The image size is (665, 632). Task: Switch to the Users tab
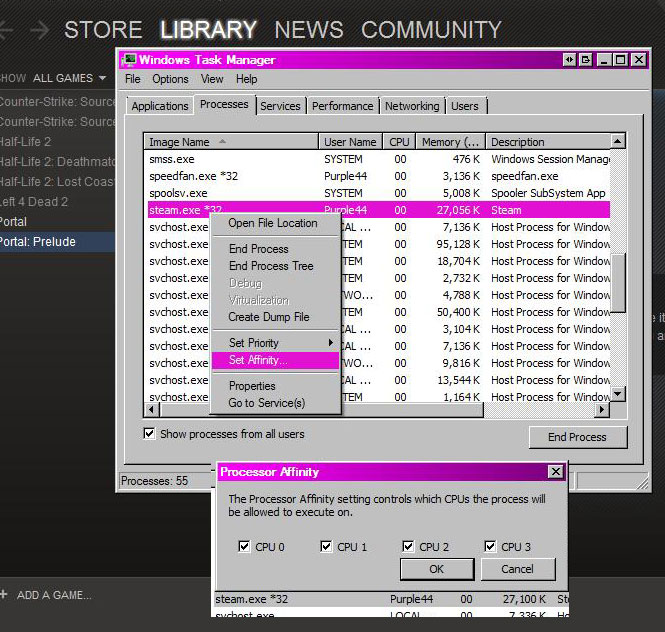click(465, 106)
